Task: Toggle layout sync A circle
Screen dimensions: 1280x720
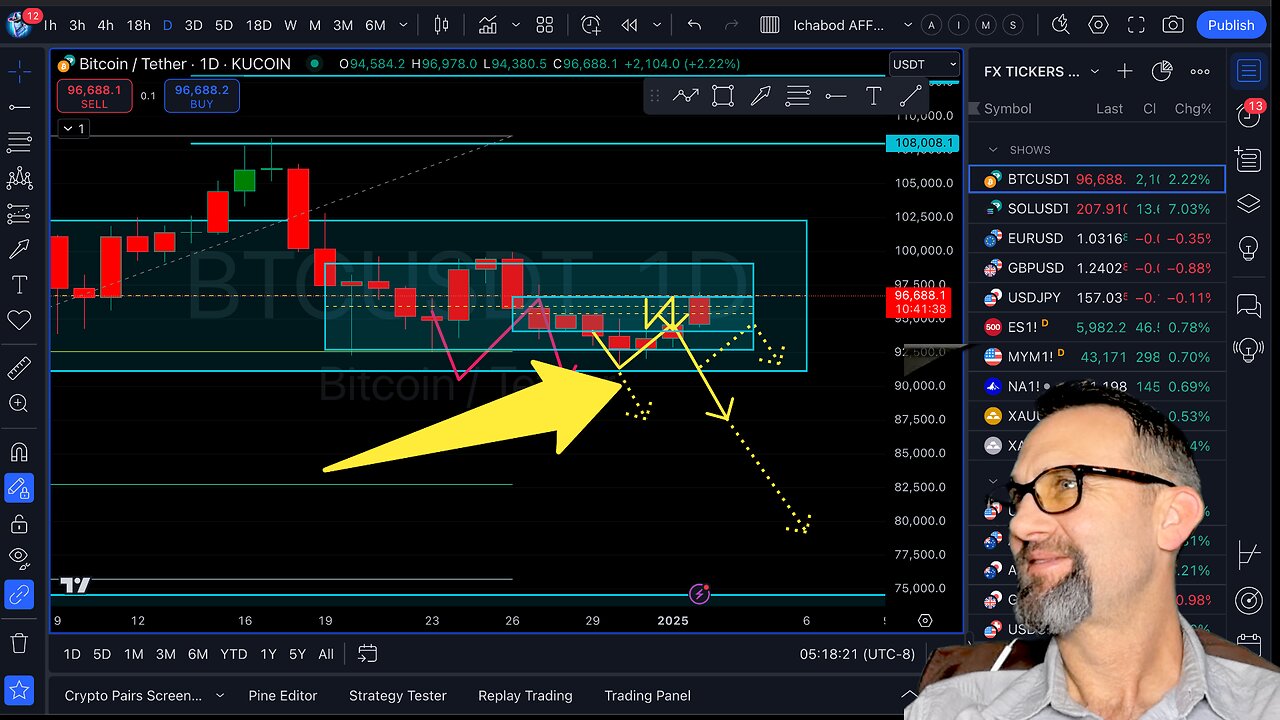Action: click(x=932, y=25)
